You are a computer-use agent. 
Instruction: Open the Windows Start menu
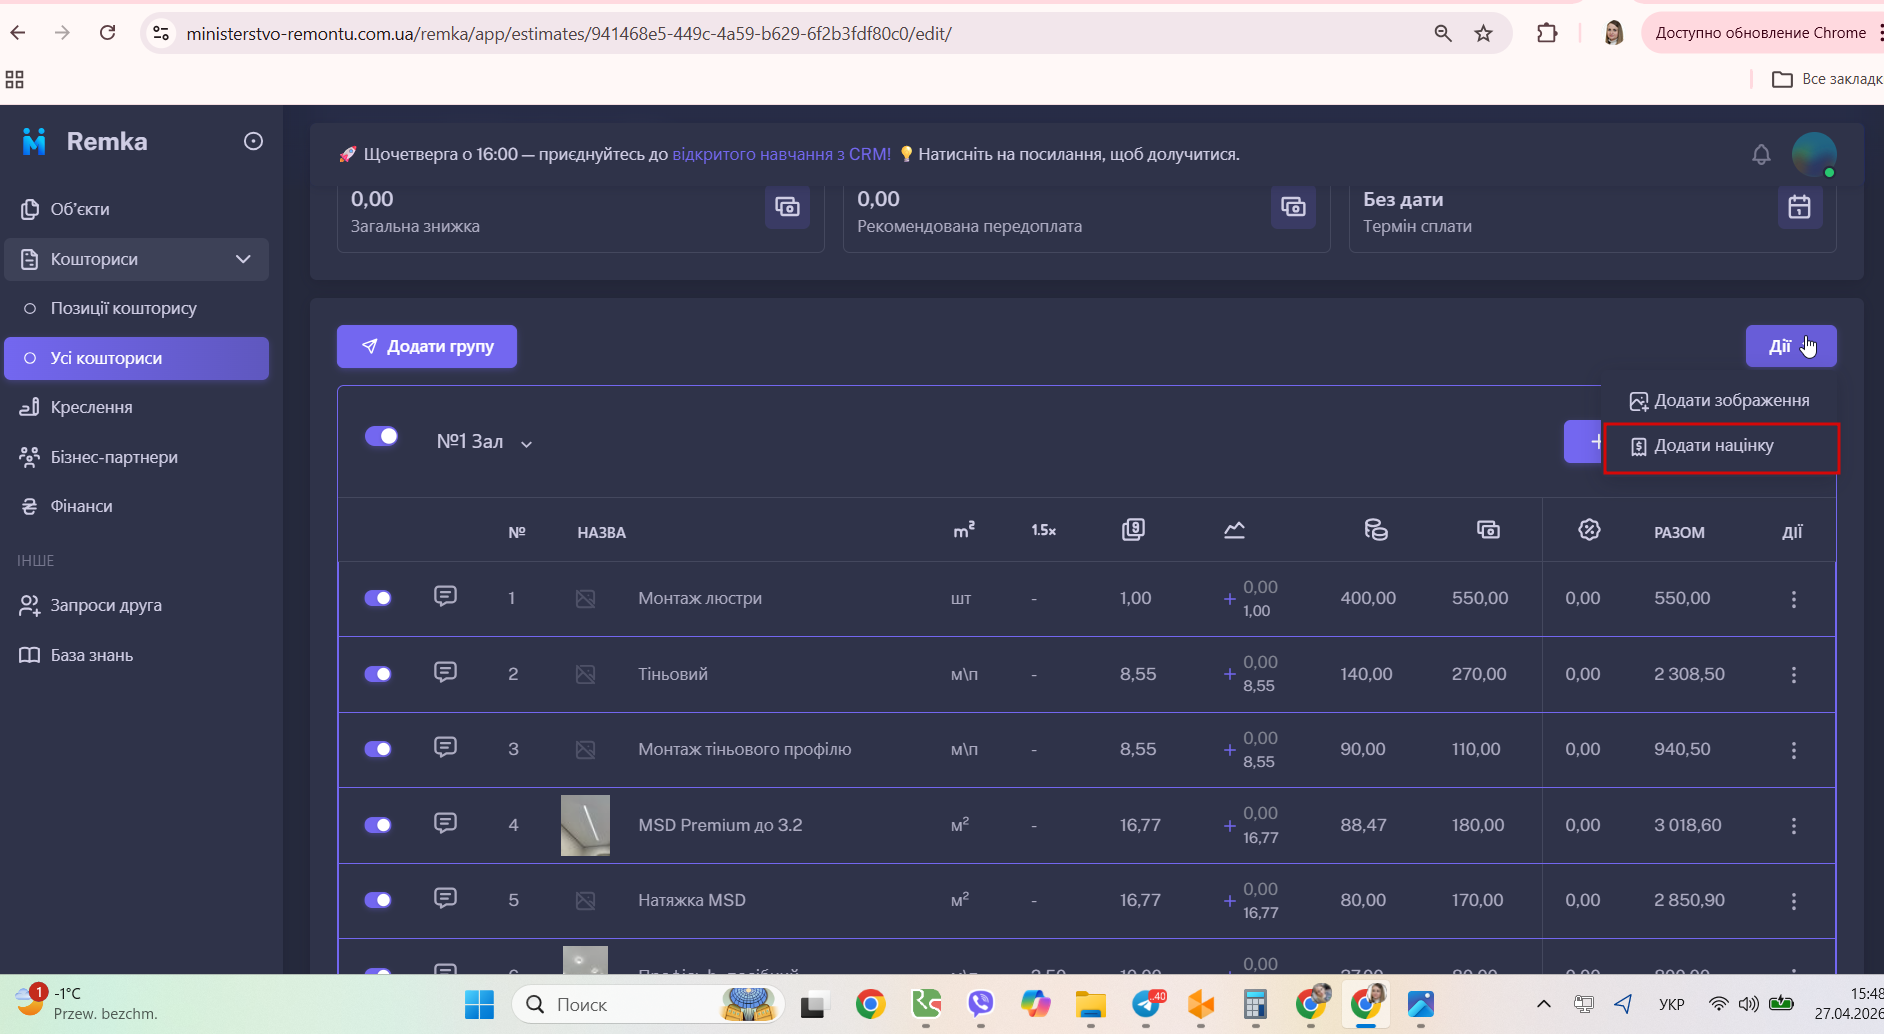pos(479,1004)
